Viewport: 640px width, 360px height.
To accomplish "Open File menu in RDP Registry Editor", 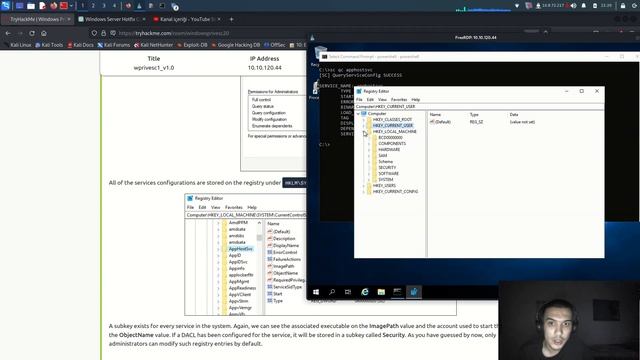I will pos(359,100).
